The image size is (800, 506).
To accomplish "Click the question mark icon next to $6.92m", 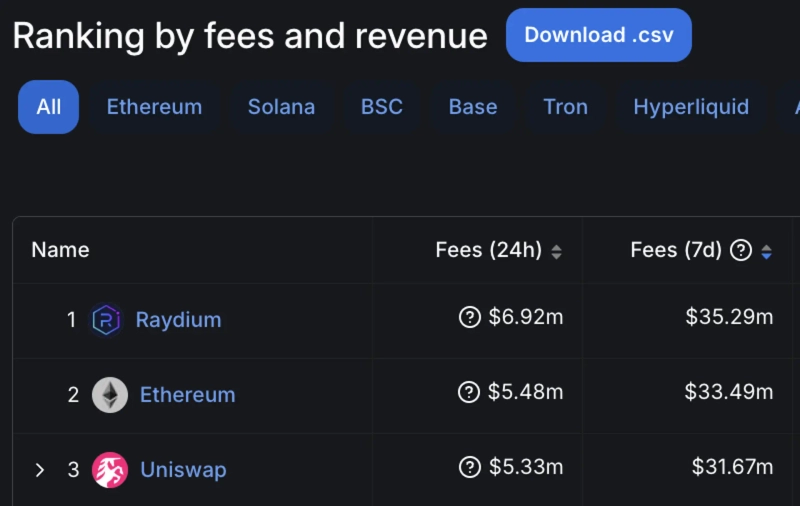I will pos(469,318).
